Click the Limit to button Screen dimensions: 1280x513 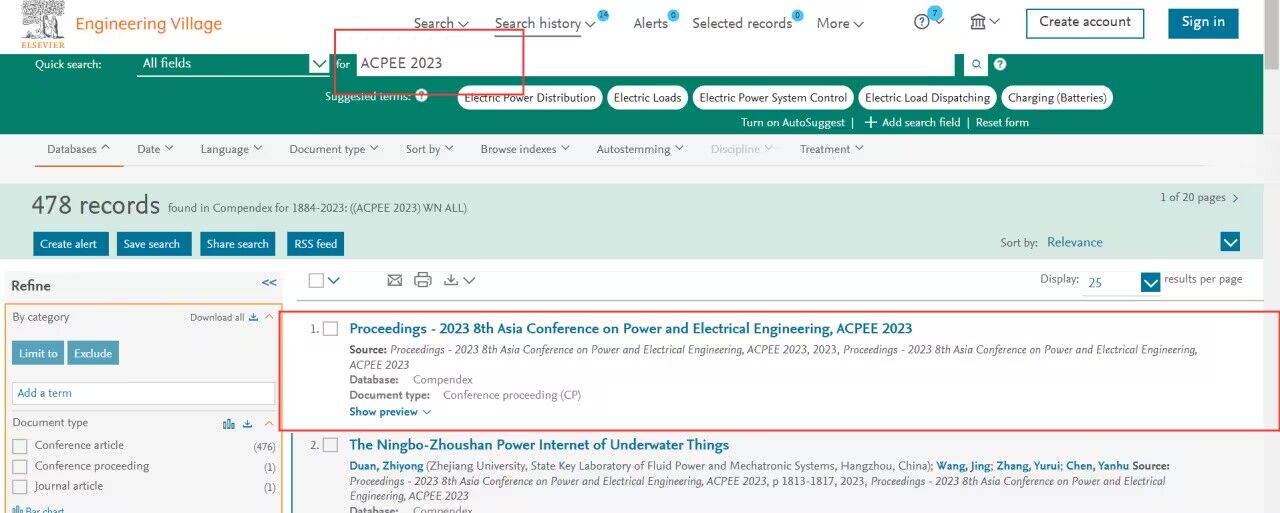pyautogui.click(x=39, y=353)
